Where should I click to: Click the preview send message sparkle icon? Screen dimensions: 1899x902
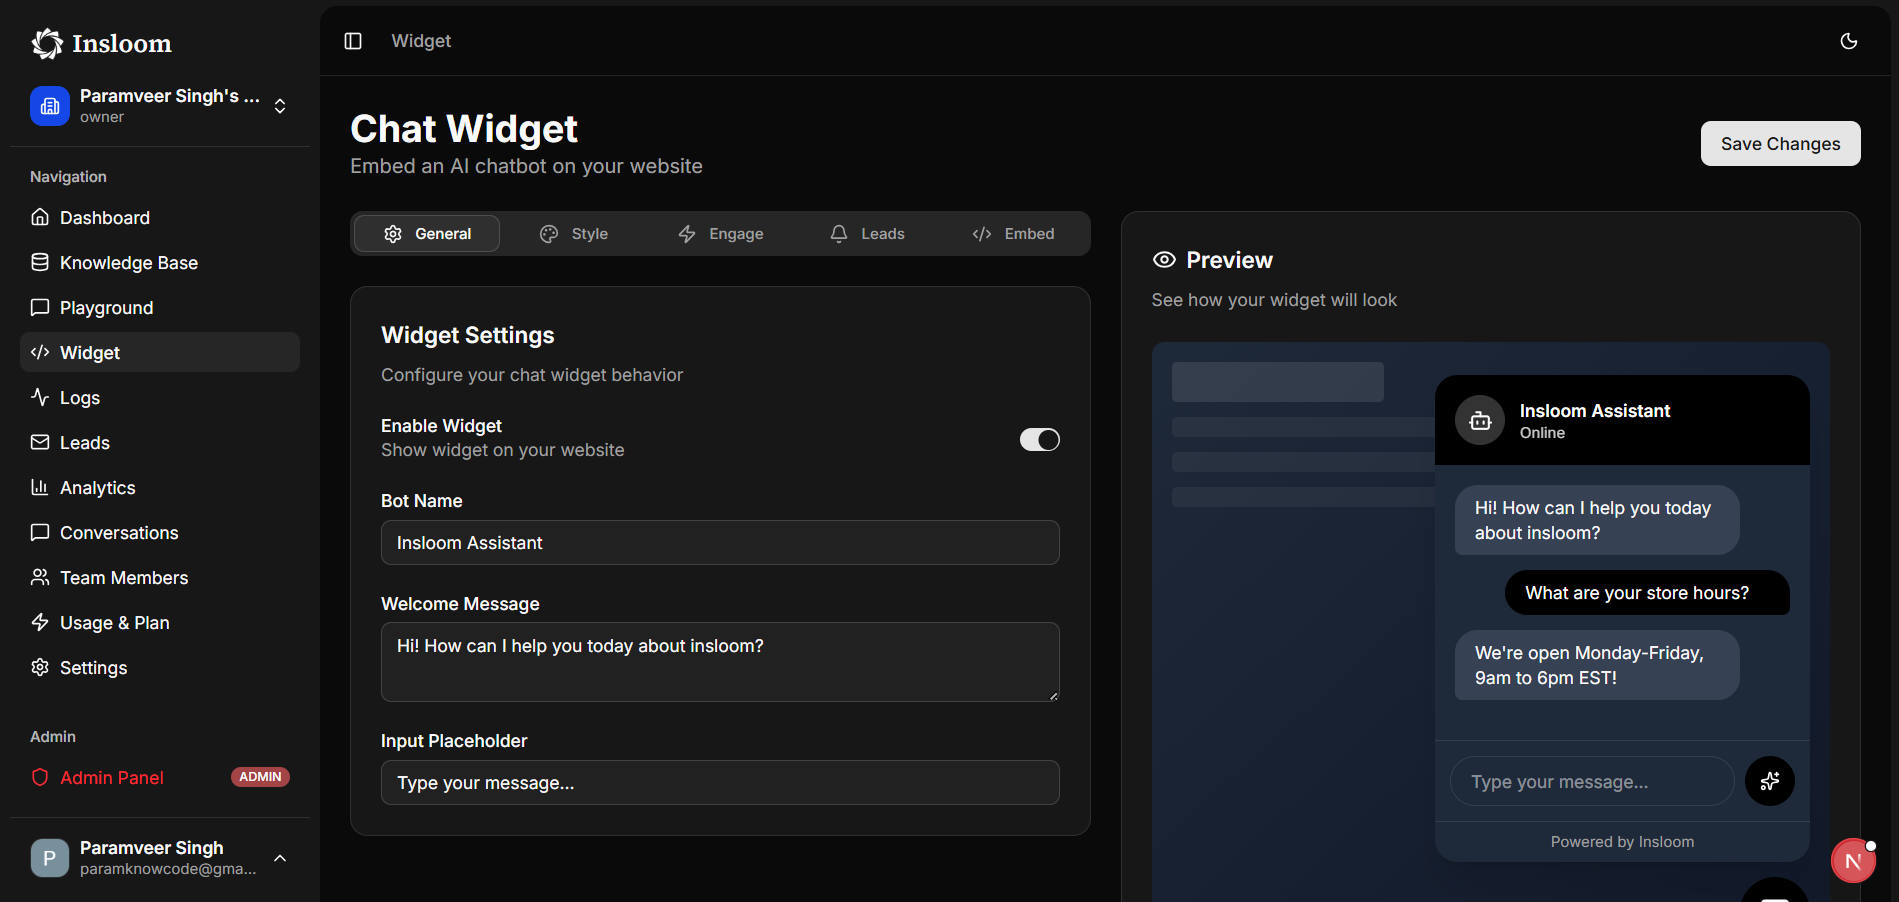coord(1770,781)
